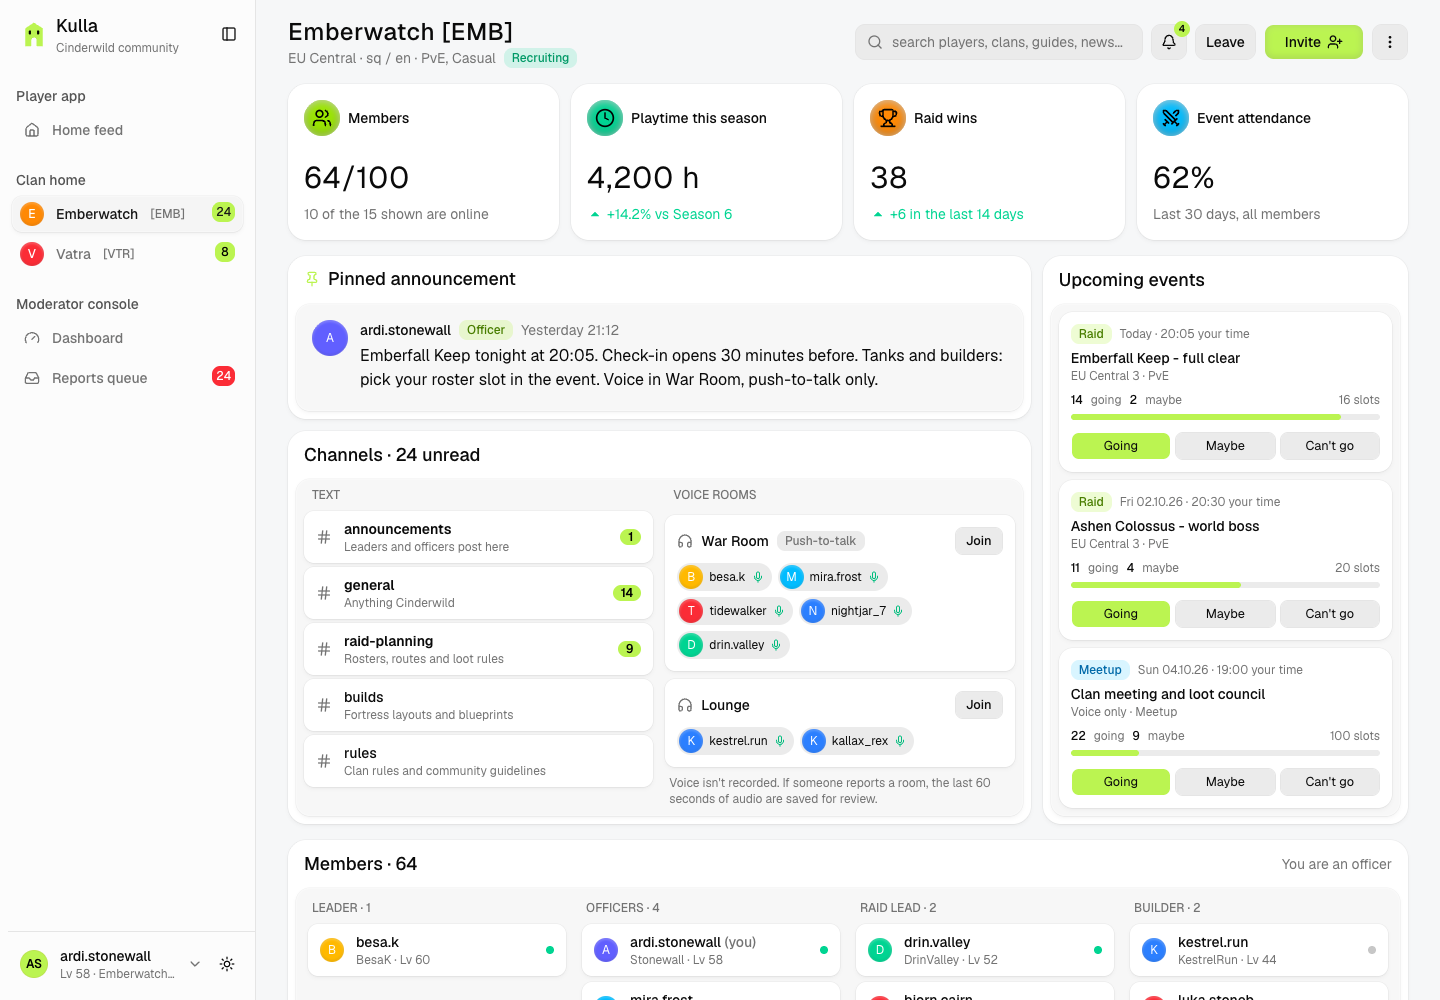Open Home feed in sidebar

128,130
